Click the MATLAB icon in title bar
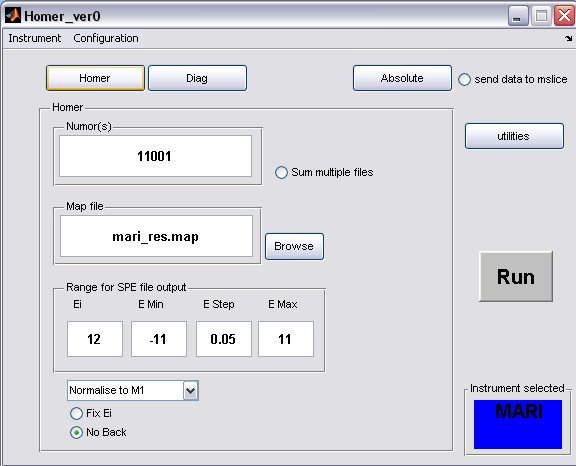576x466 pixels. pyautogui.click(x=12, y=16)
